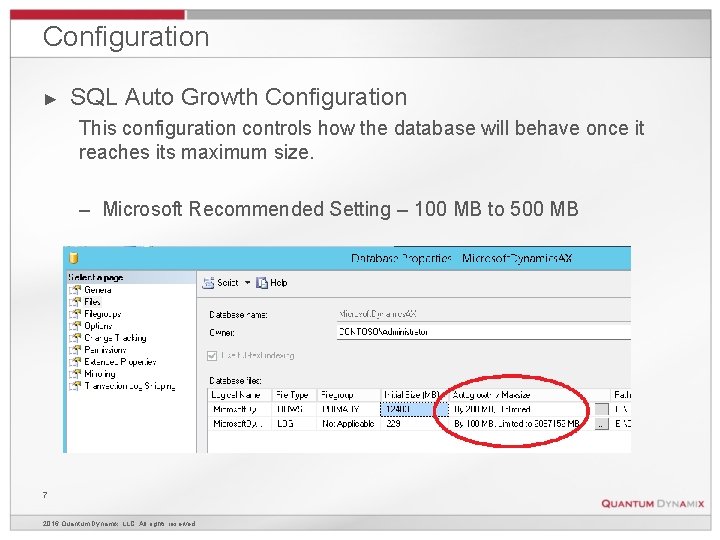
Task: Click the 'Select a page' panel header
Action: [x=131, y=277]
